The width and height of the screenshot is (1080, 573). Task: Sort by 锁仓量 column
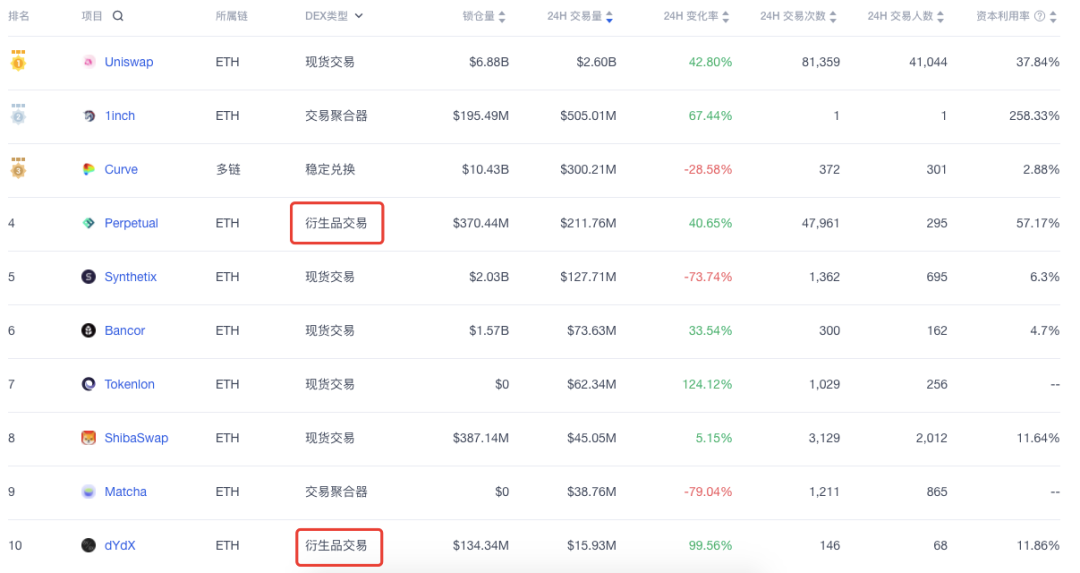(x=501, y=17)
